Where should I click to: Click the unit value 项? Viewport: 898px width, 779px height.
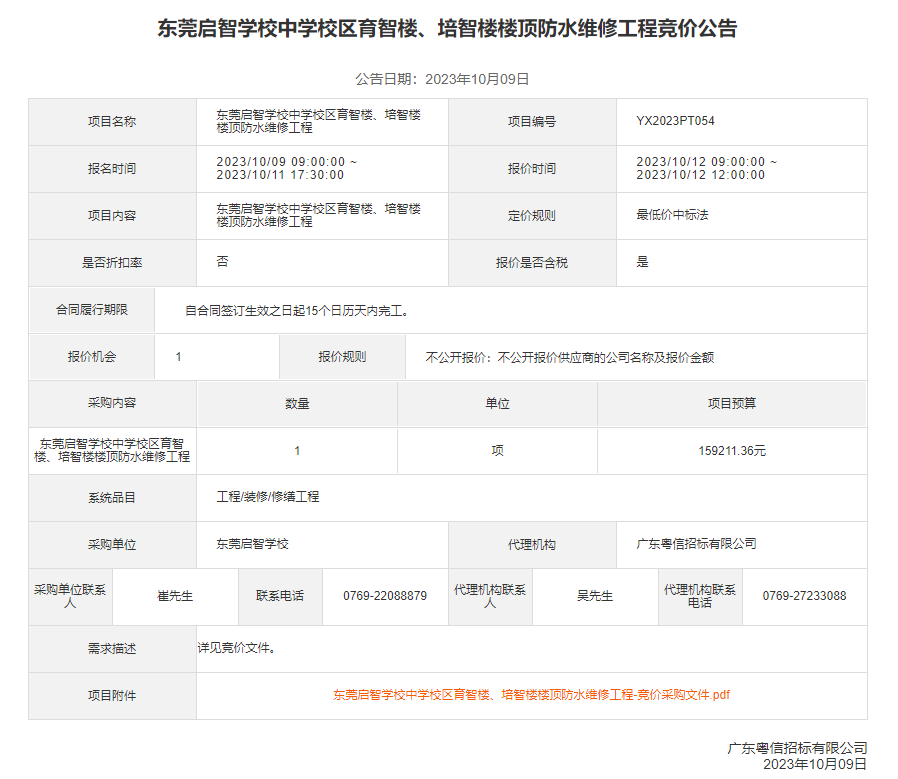tap(497, 451)
